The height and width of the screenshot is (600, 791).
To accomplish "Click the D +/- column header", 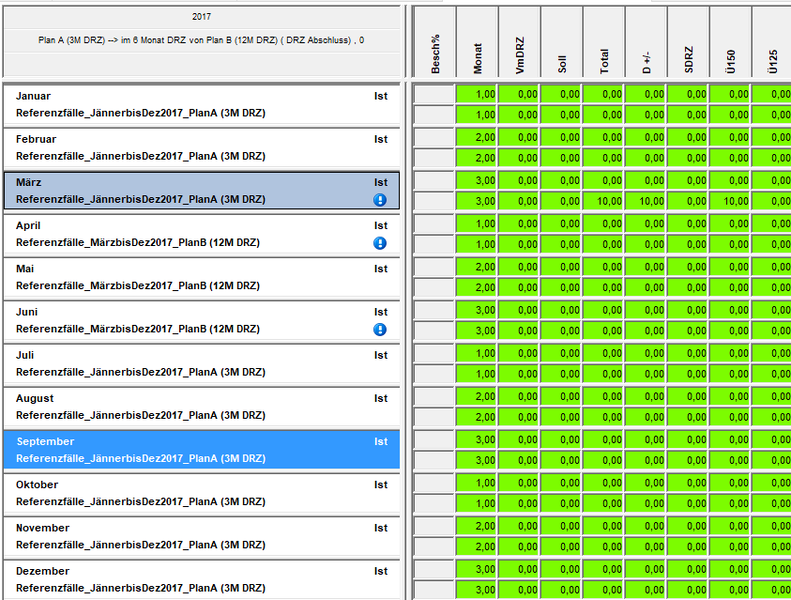I will (646, 42).
